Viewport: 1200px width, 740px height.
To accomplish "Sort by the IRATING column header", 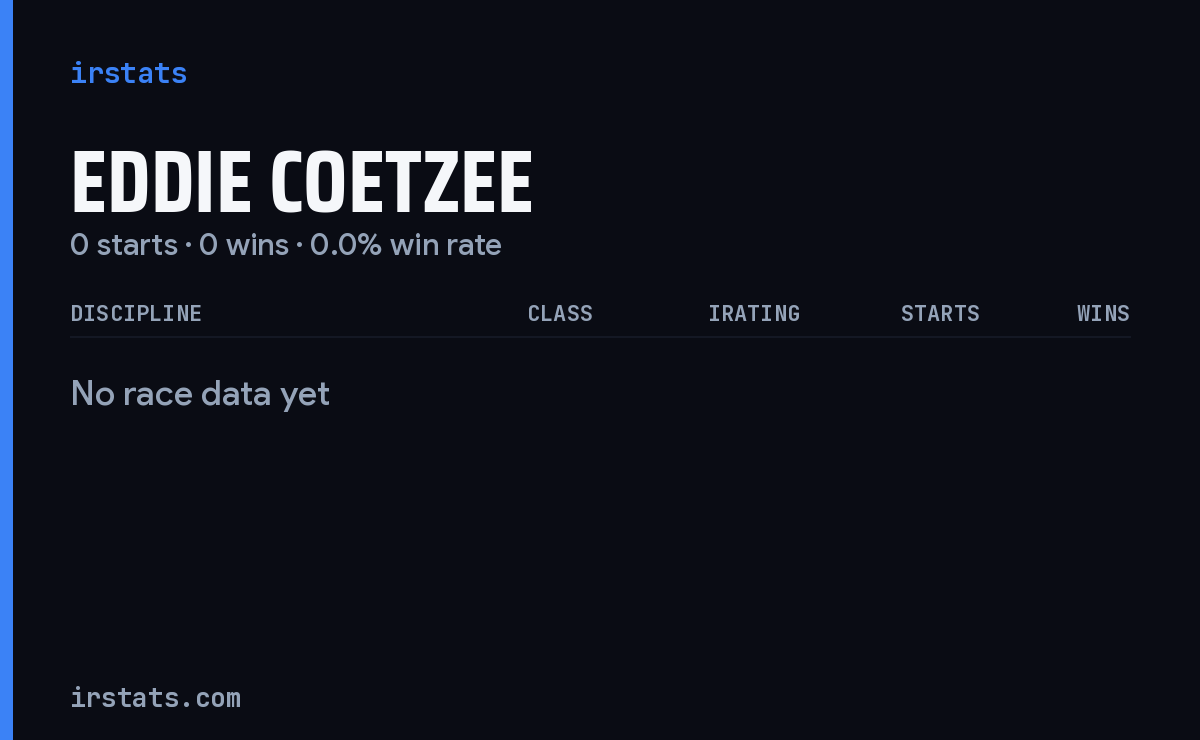I will pyautogui.click(x=754, y=313).
